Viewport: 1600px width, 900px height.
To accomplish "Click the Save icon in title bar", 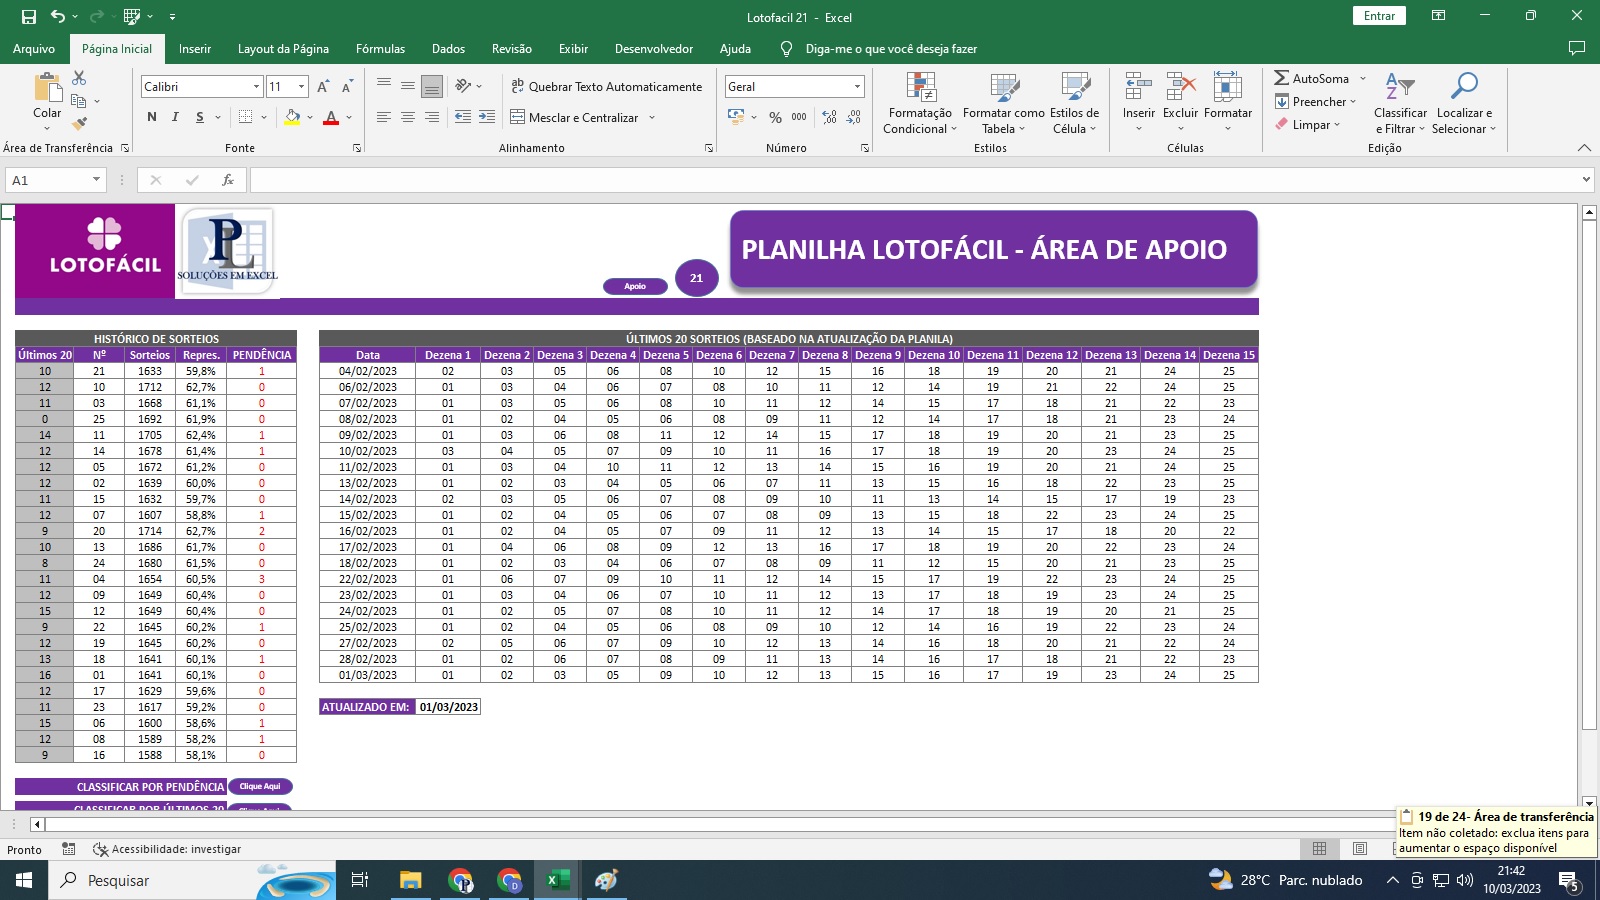I will click(29, 17).
